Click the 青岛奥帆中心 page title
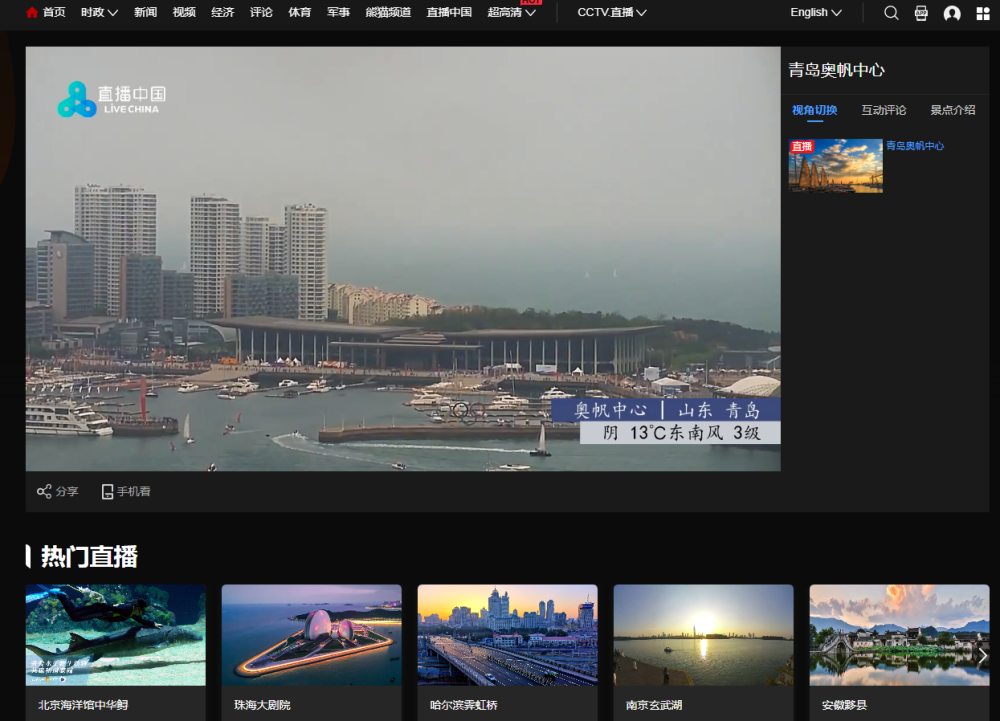The width and height of the screenshot is (1000, 721). click(x=836, y=69)
